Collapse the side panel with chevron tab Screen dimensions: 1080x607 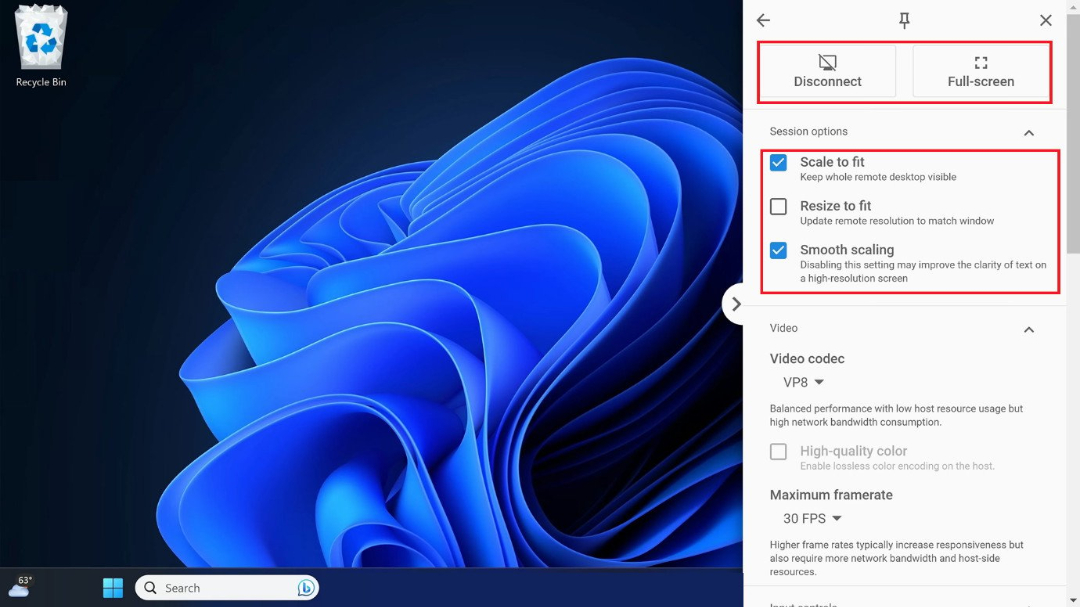(x=734, y=304)
